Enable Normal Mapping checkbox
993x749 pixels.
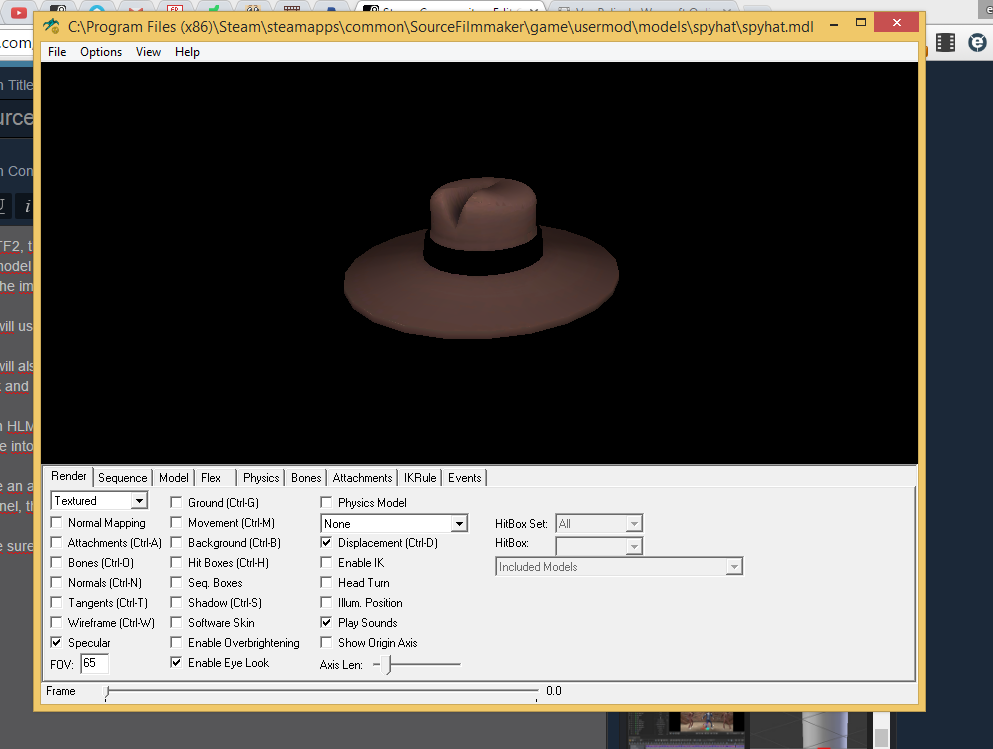56,522
